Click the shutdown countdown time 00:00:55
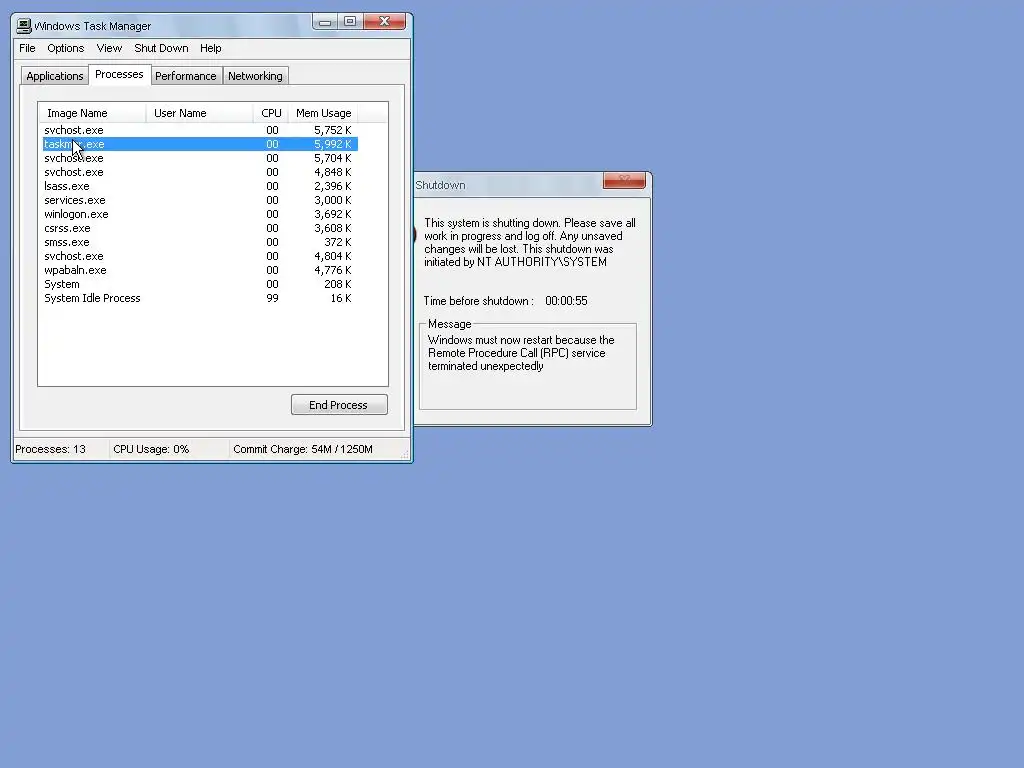Screen dimensions: 1024x768 [566, 301]
